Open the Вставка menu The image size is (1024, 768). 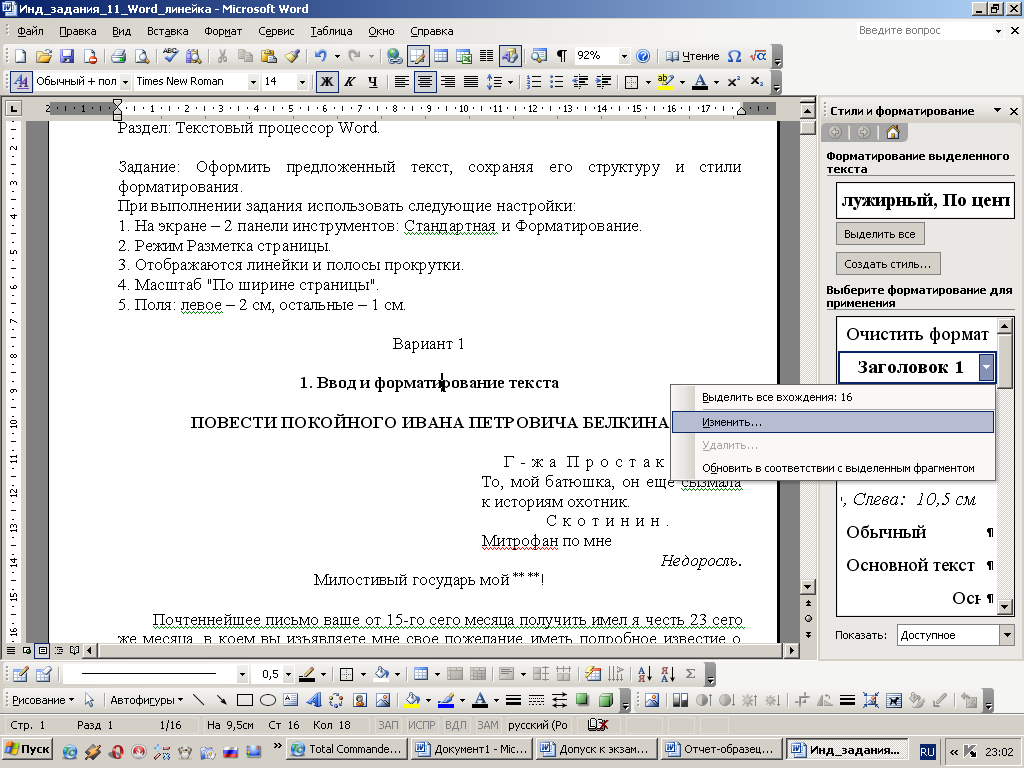click(x=167, y=31)
